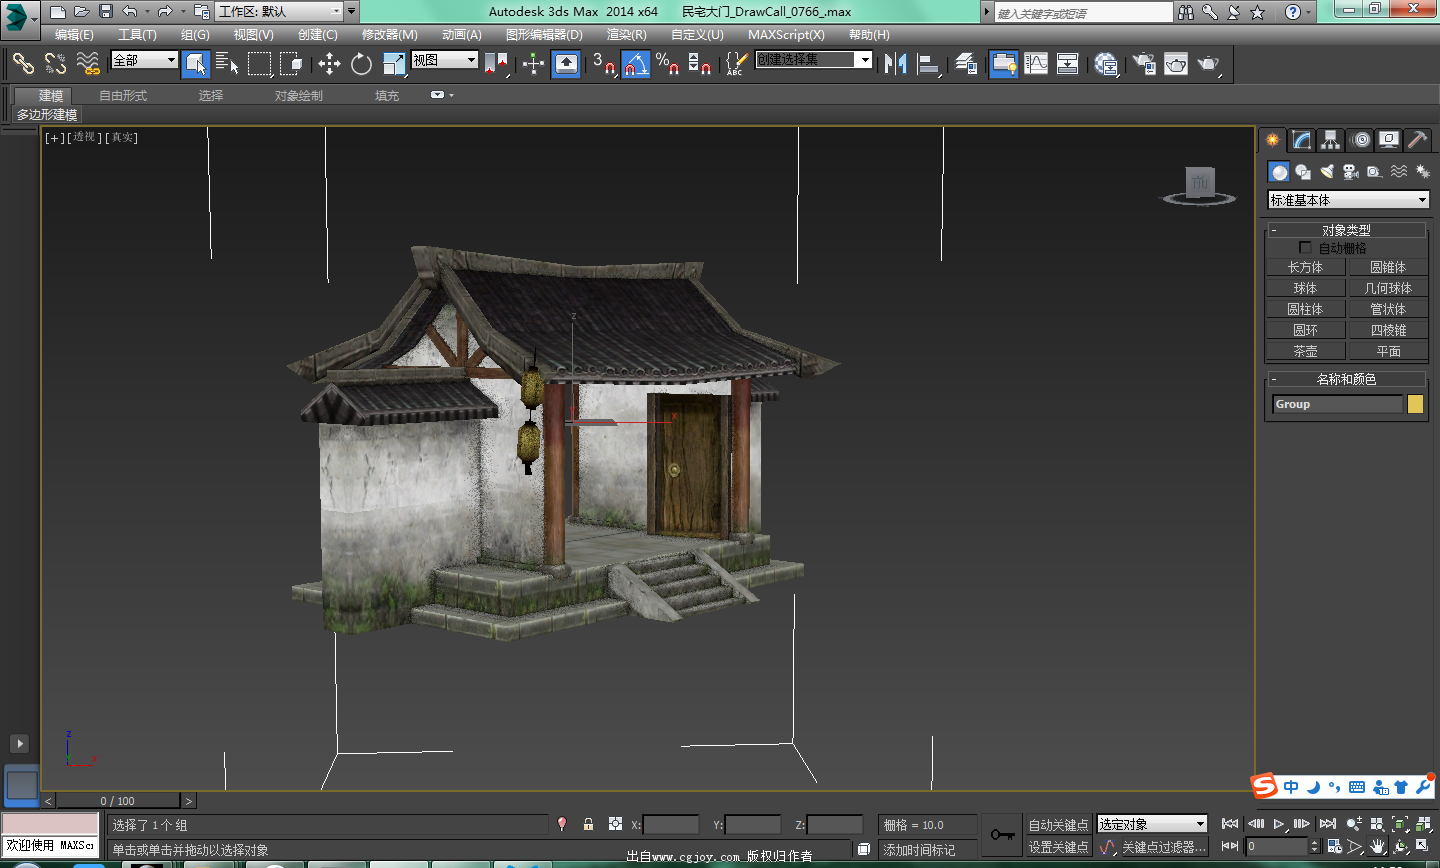Enable the 自动栅格 checkbox

[x=1305, y=247]
